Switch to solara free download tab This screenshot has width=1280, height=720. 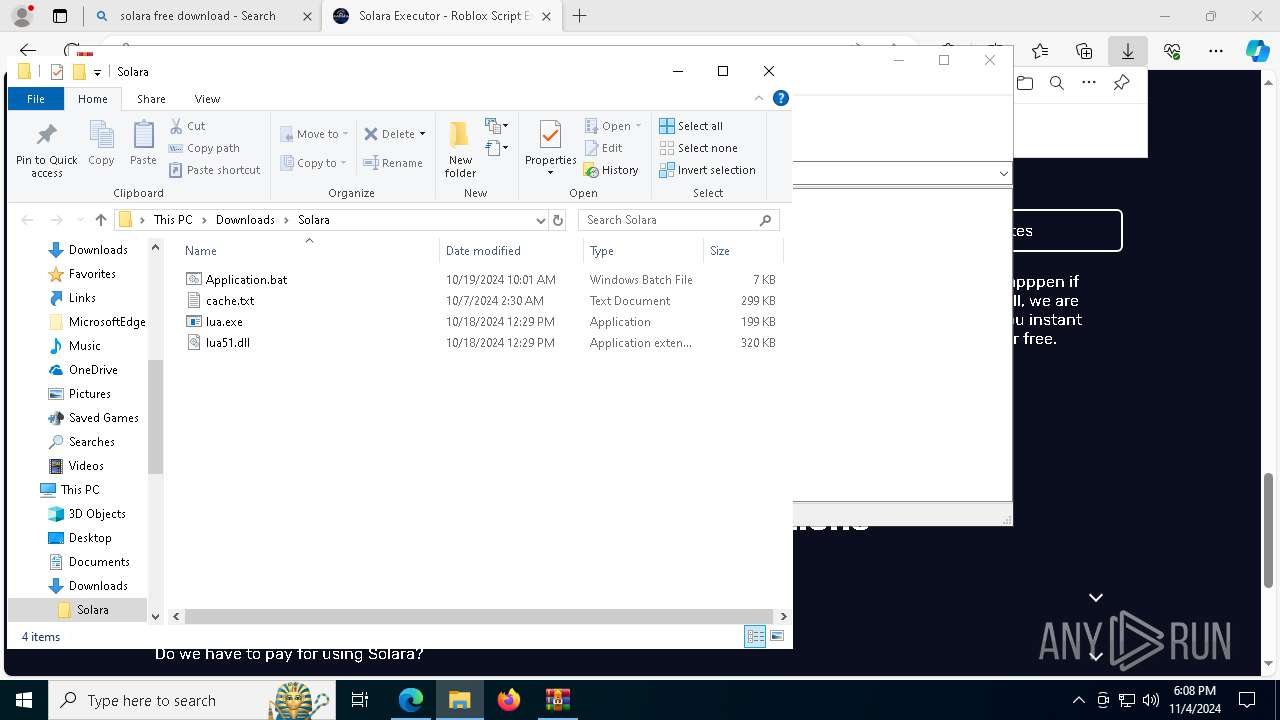(x=197, y=16)
